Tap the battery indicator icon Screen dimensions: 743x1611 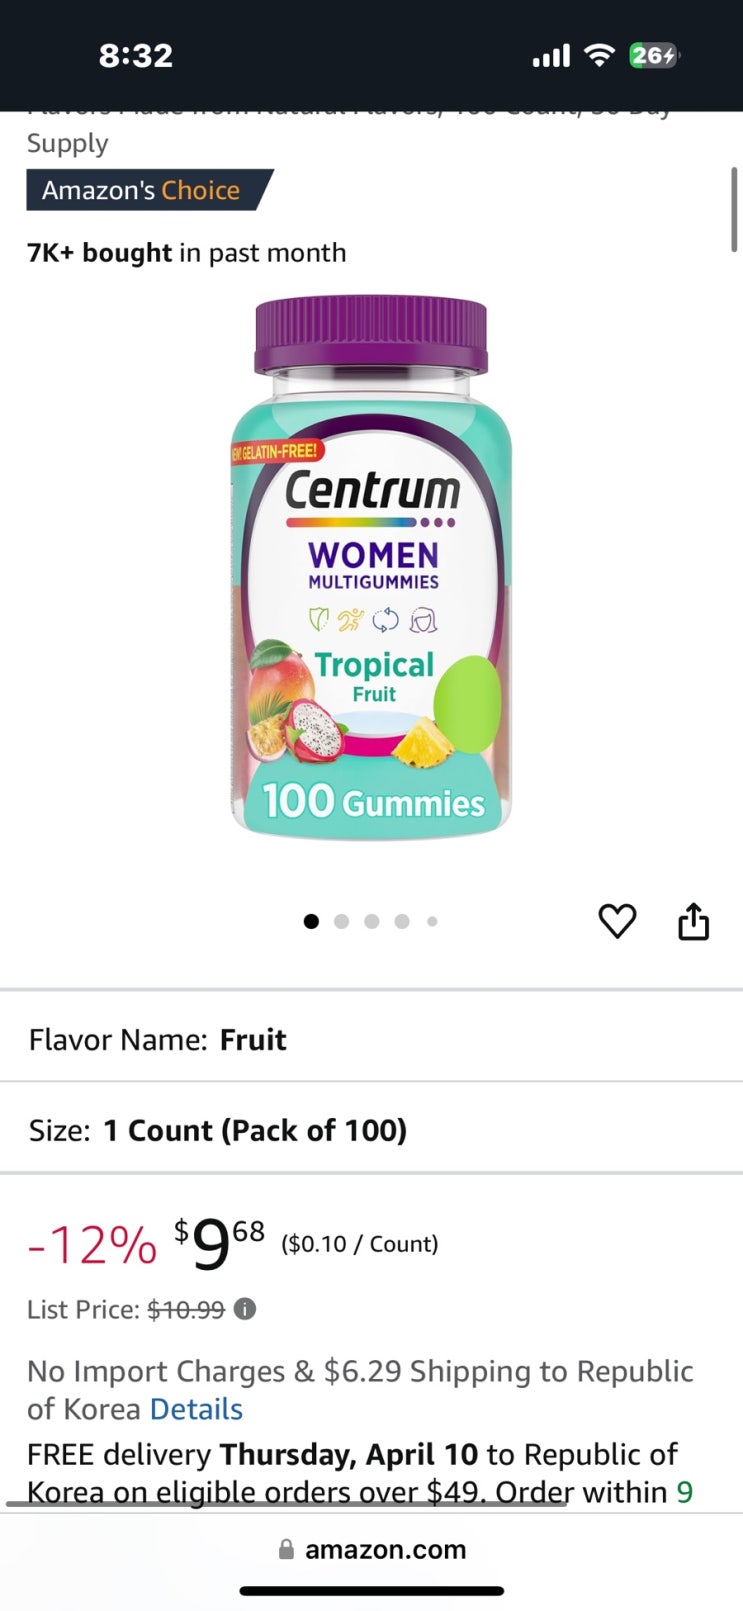point(653,56)
